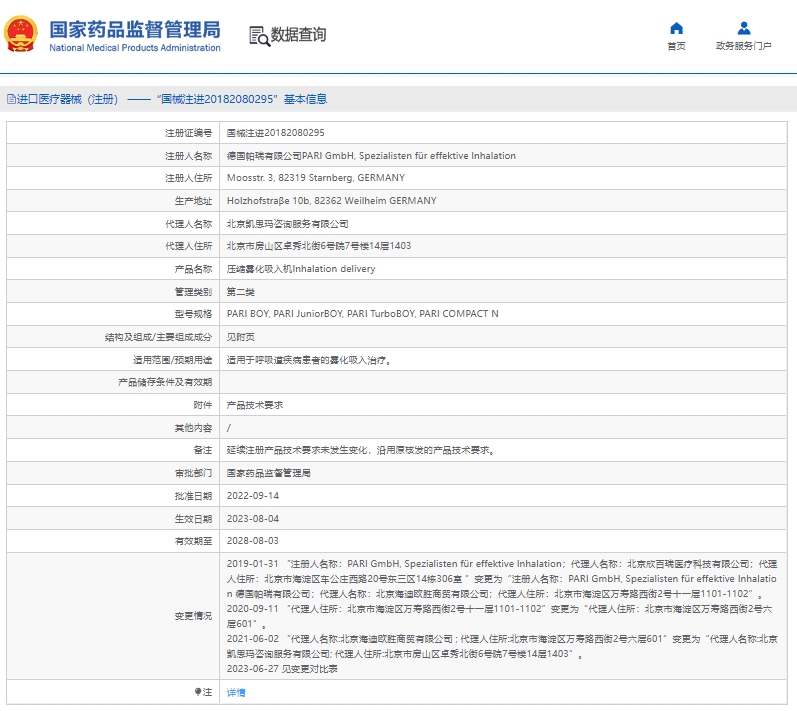
Task: Select the slash value in 其他内容 row
Action: pyautogui.click(x=229, y=428)
